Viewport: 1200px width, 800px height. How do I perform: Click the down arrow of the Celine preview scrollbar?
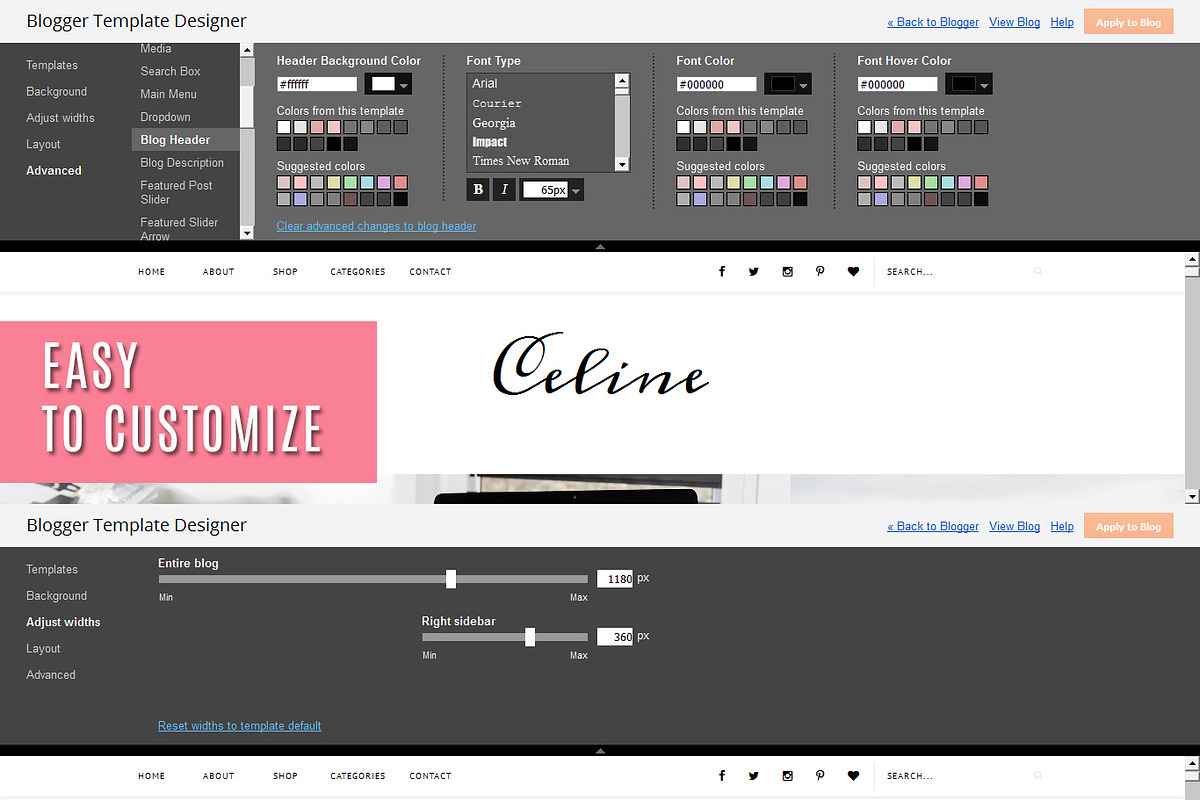tap(1192, 496)
